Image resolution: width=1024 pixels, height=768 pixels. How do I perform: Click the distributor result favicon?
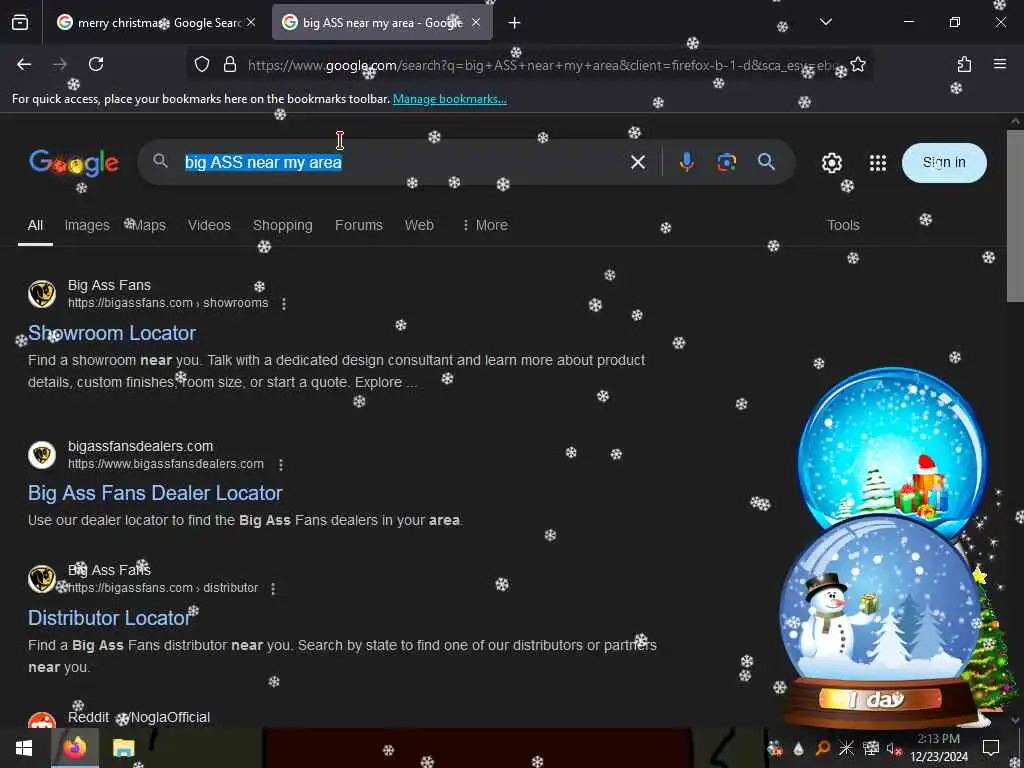click(42, 579)
